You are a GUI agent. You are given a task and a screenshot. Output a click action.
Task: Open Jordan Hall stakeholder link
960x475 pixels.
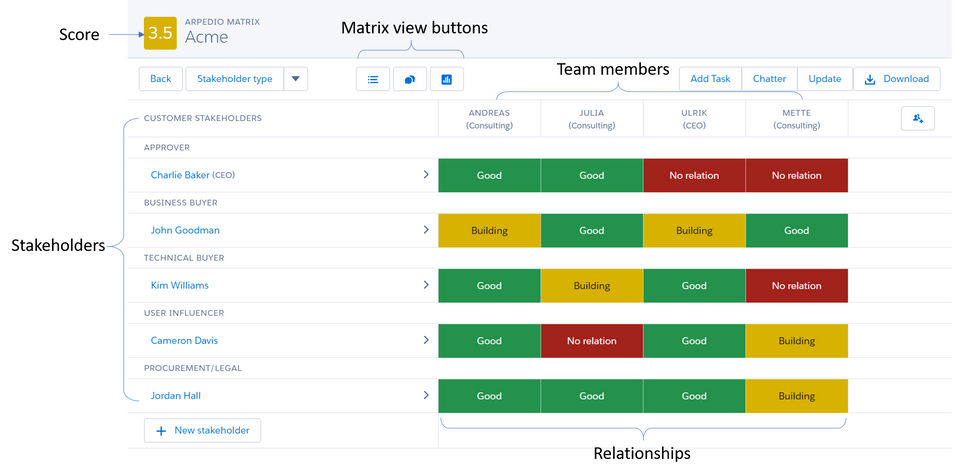click(176, 395)
